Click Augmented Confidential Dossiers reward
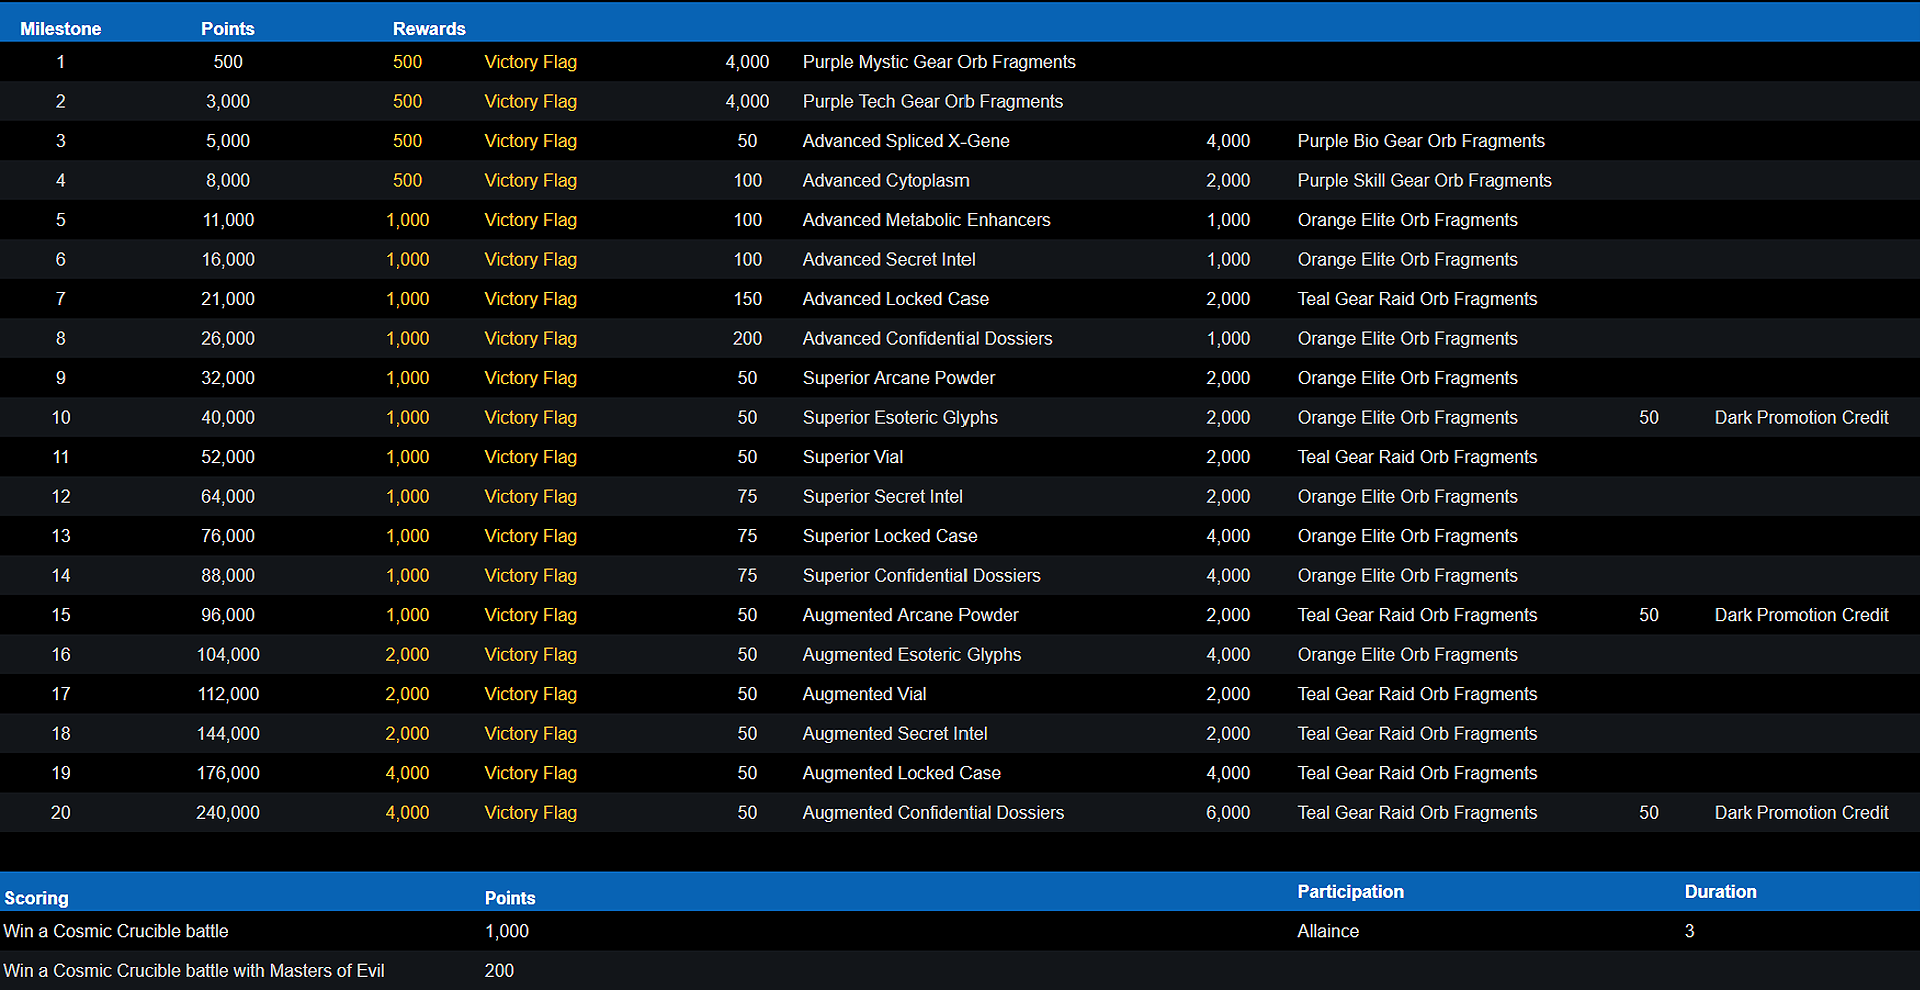The image size is (1920, 990). pyautogui.click(x=932, y=813)
